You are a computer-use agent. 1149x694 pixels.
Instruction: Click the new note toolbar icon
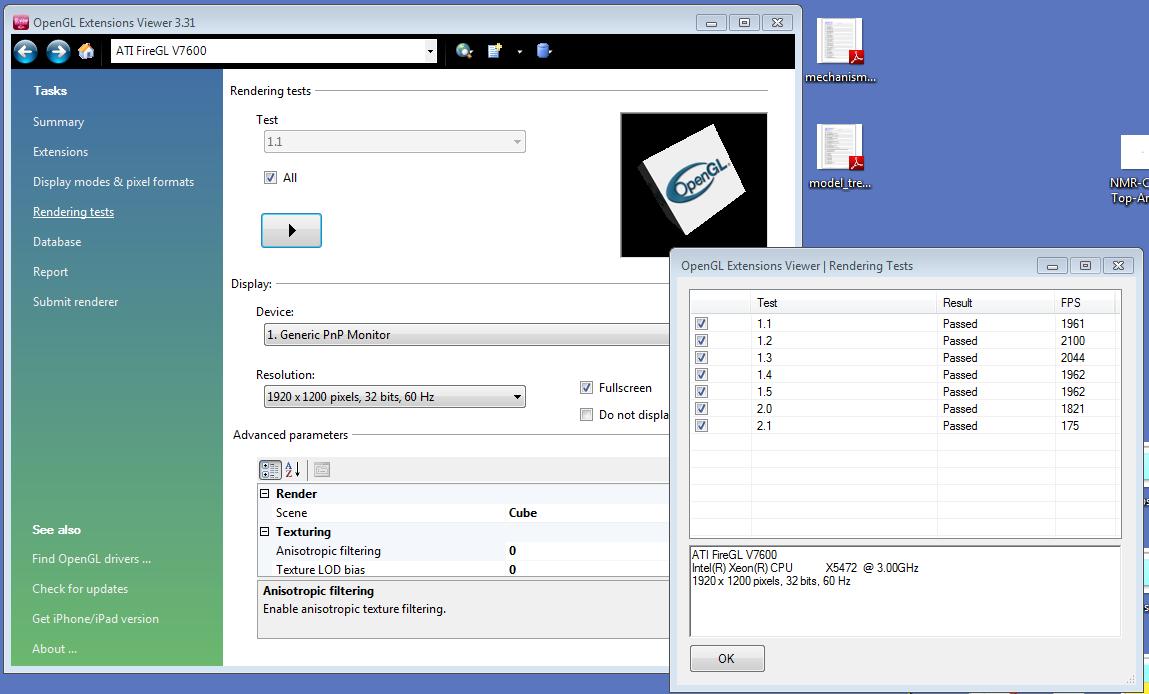tap(495, 51)
